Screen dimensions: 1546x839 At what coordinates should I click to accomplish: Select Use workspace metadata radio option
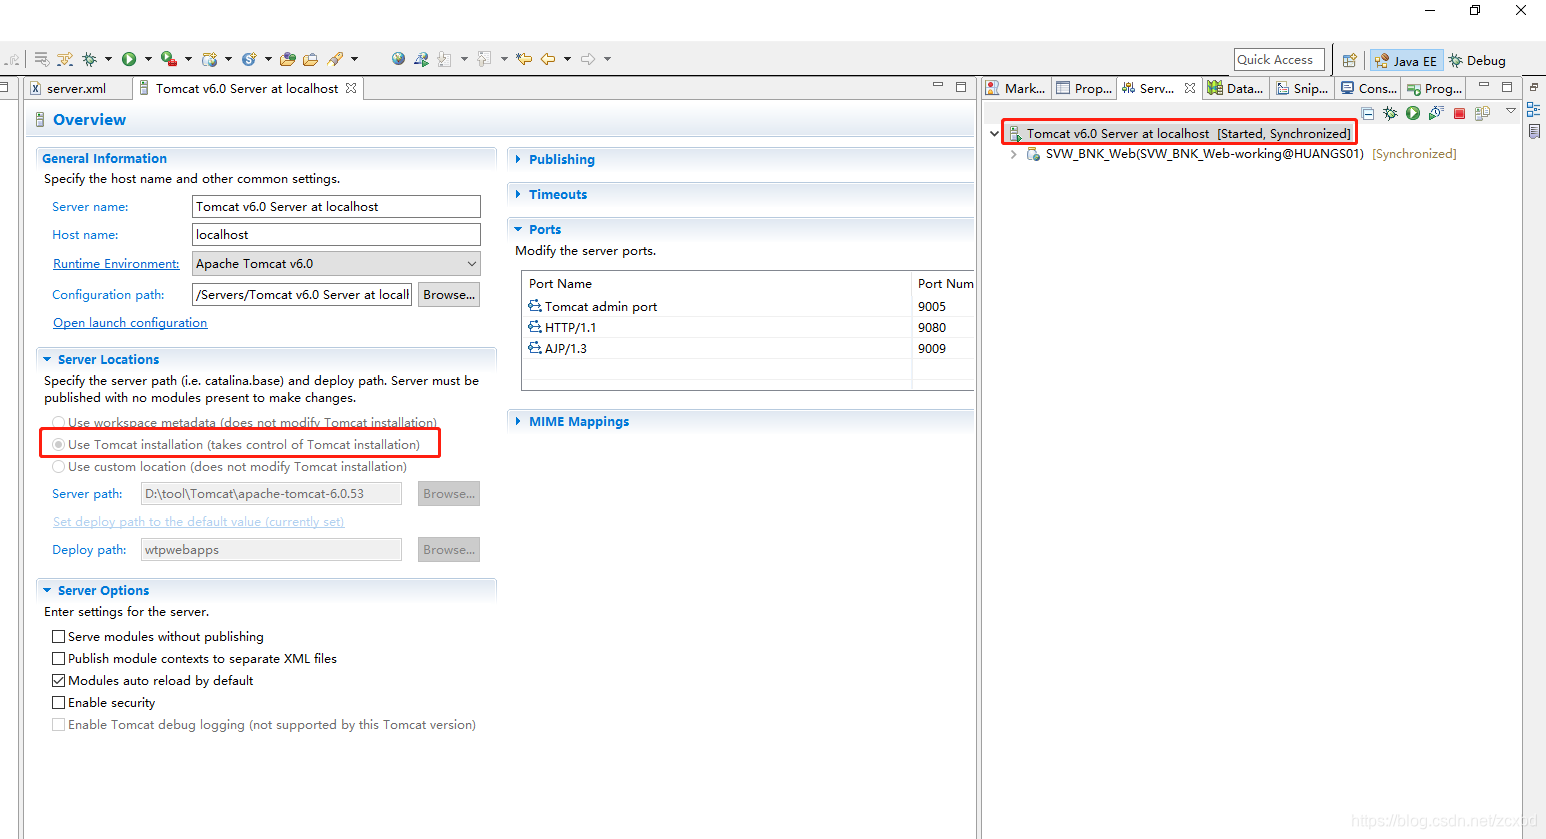click(59, 423)
